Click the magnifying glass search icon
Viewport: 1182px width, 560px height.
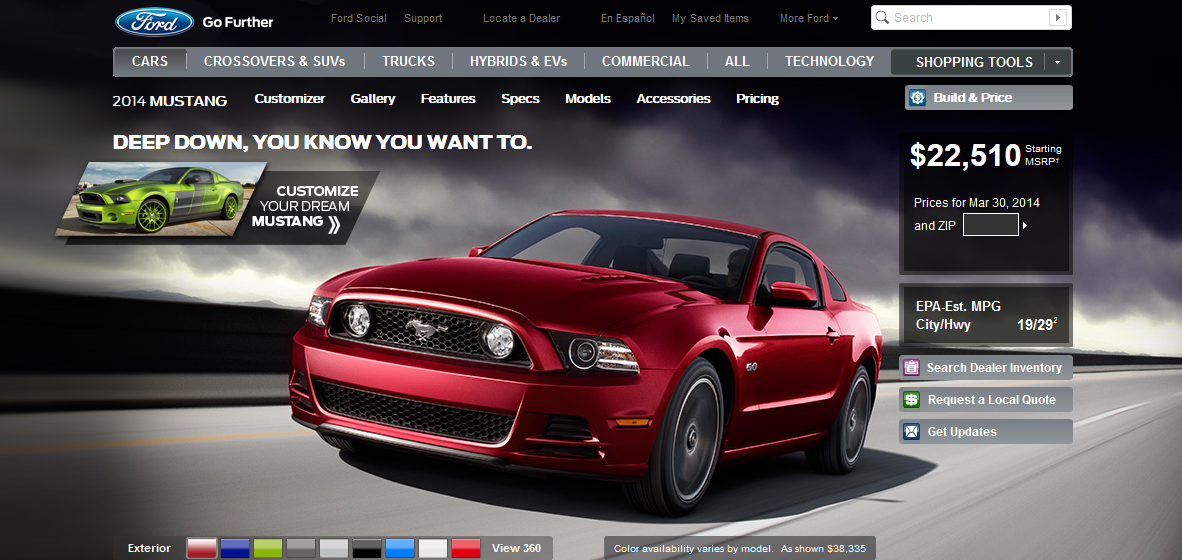coord(882,18)
